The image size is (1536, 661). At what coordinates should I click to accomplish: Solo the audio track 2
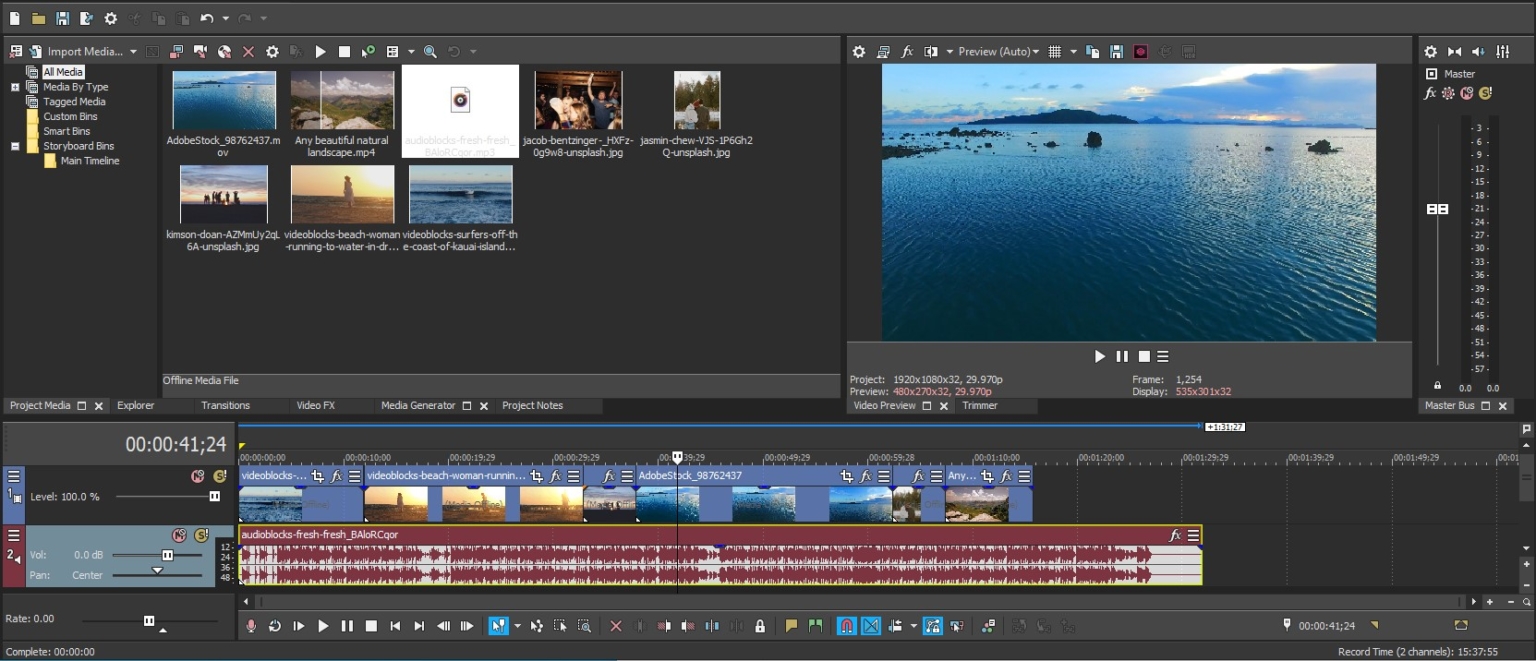pyautogui.click(x=201, y=535)
